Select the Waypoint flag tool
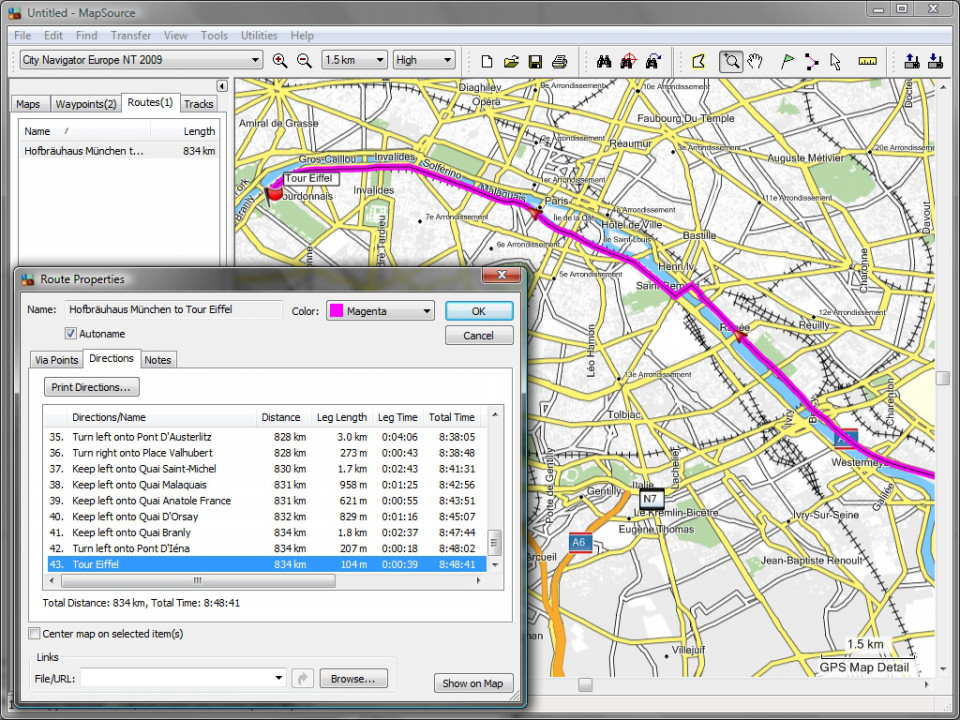Image resolution: width=960 pixels, height=720 pixels. (787, 60)
